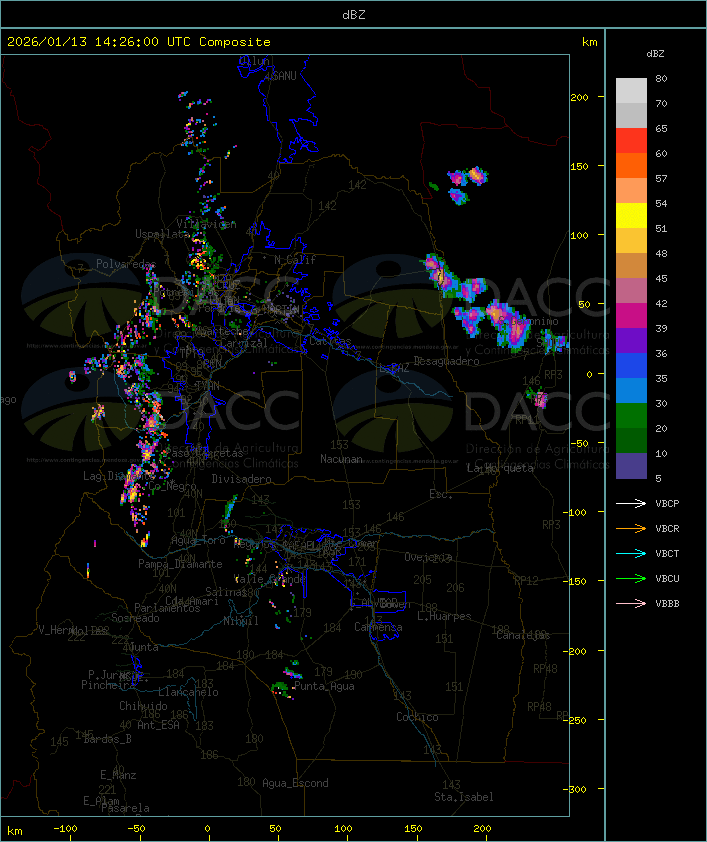Click the dBZ heading above the color scale
This screenshot has width=707, height=842.
pyautogui.click(x=655, y=54)
